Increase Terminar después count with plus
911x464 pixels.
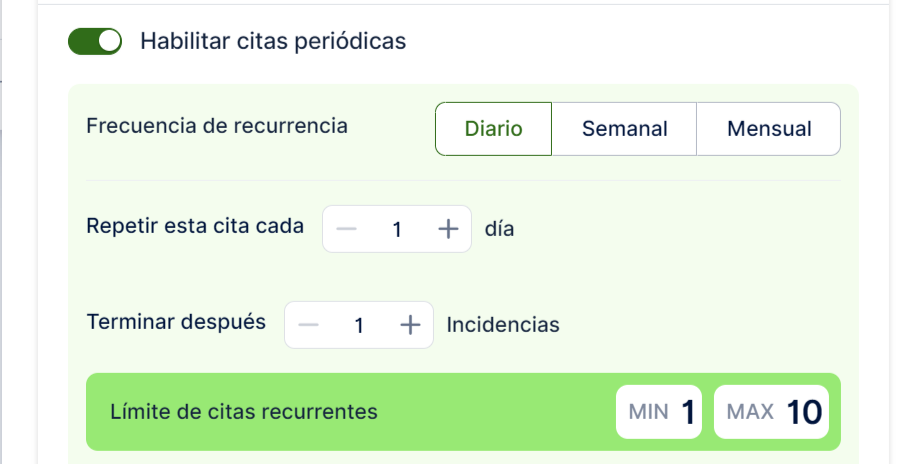(410, 325)
